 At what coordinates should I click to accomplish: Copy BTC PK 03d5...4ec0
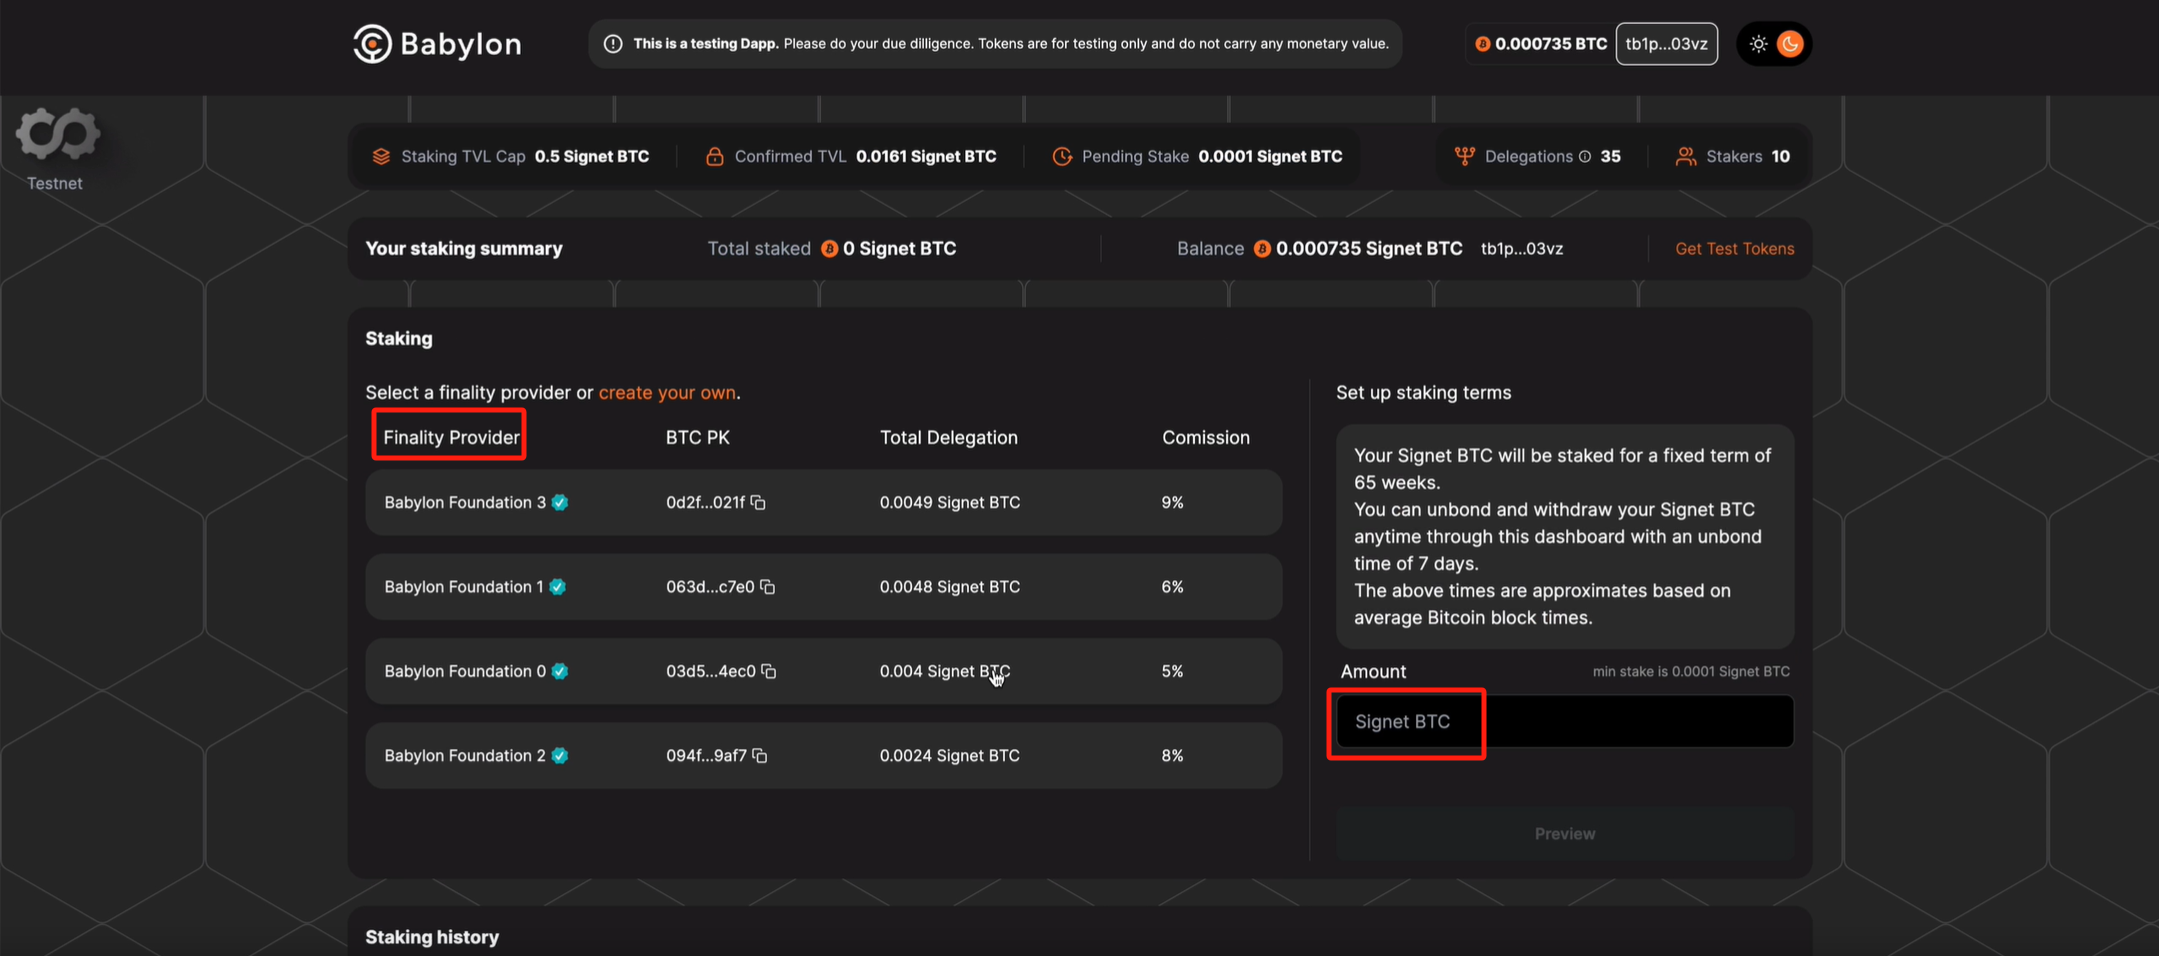tap(769, 671)
